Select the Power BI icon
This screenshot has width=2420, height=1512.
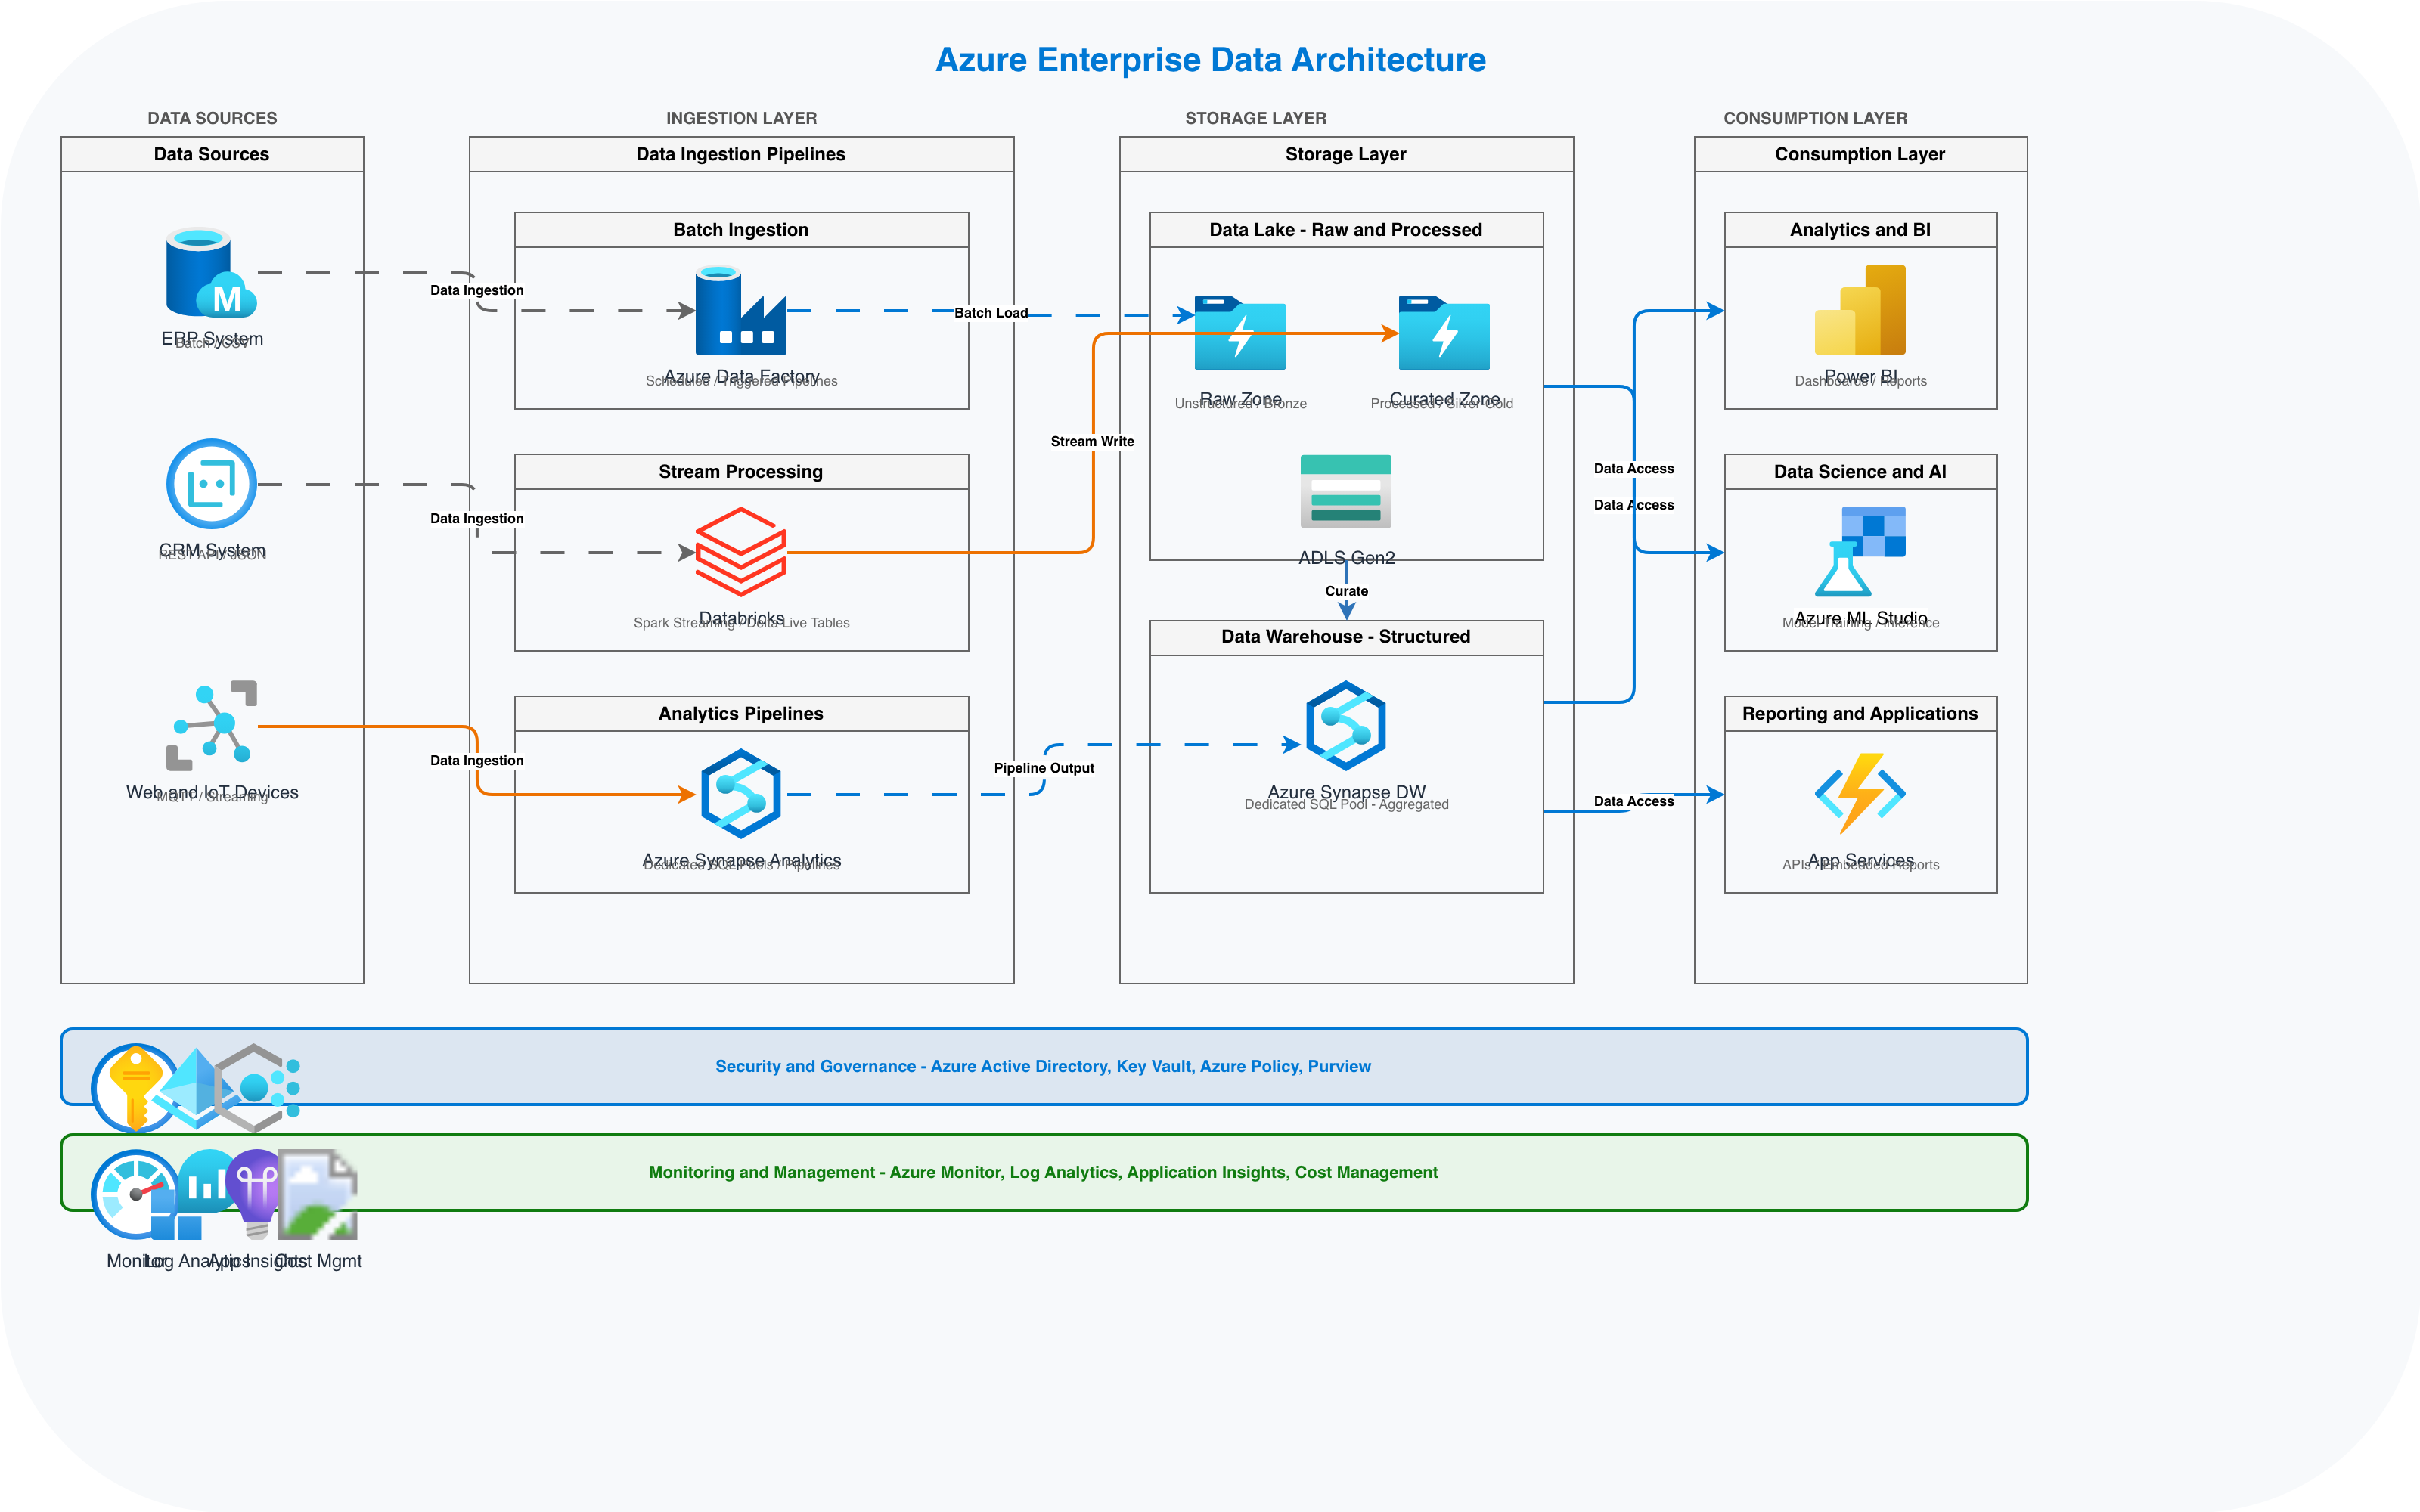pyautogui.click(x=1860, y=310)
